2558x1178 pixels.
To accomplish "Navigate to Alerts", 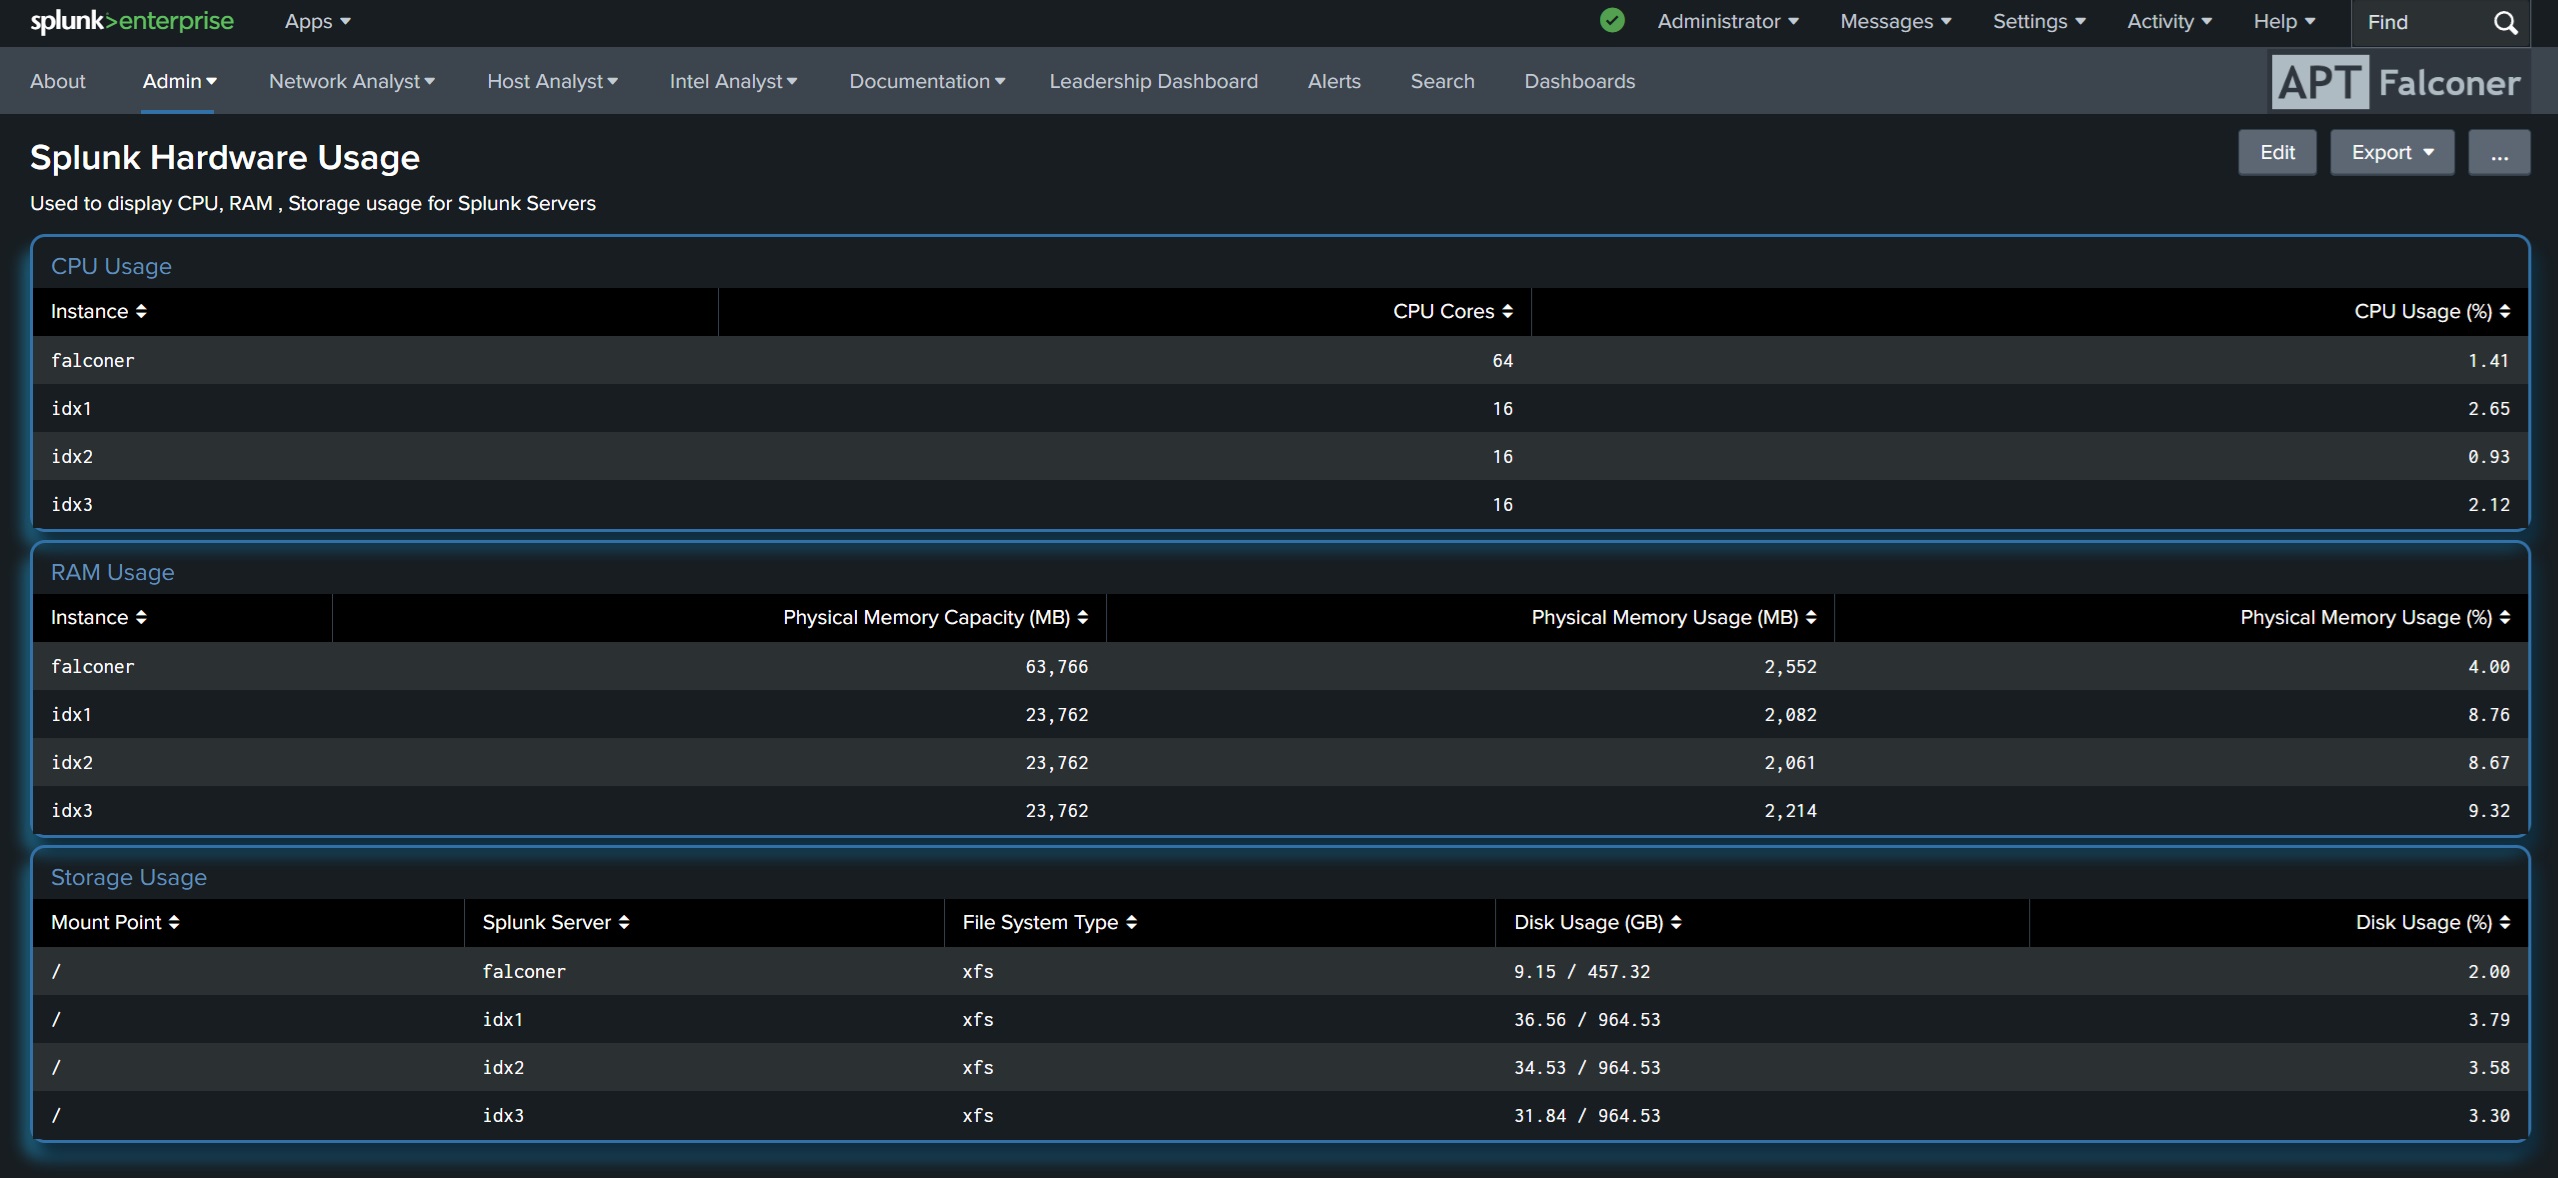I will (x=1333, y=82).
